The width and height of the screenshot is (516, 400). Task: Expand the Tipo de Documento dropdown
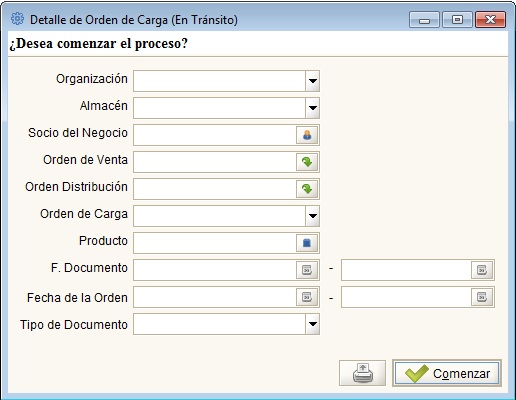coord(313,324)
